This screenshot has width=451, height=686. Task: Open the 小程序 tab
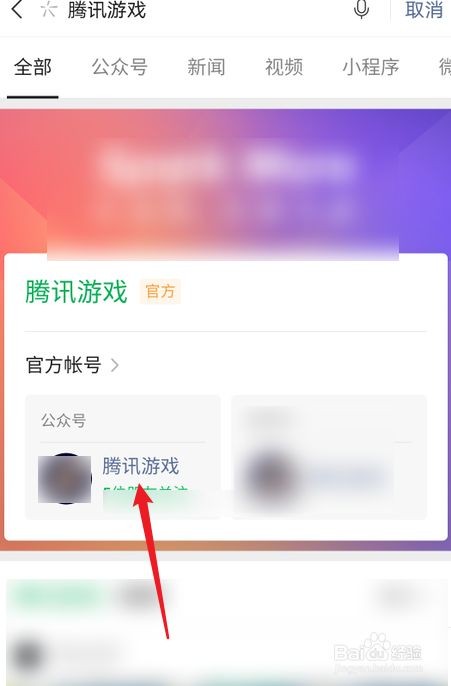click(x=371, y=67)
